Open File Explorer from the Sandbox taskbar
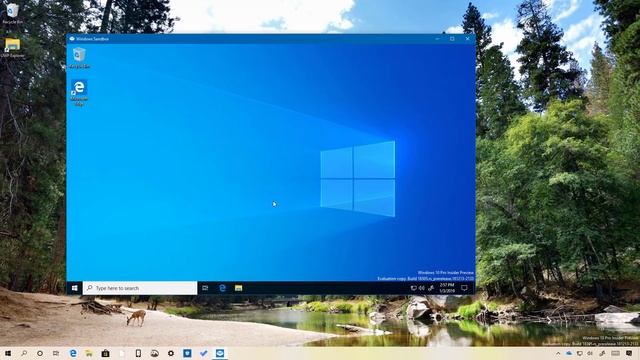The image size is (640, 360). [238, 288]
